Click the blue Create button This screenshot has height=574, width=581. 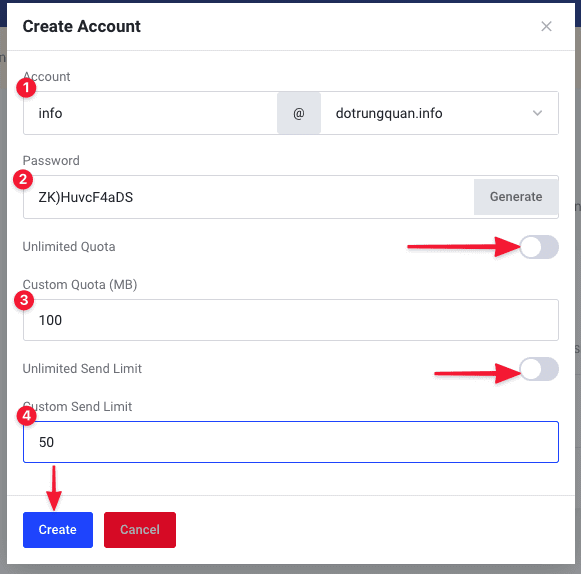58,530
